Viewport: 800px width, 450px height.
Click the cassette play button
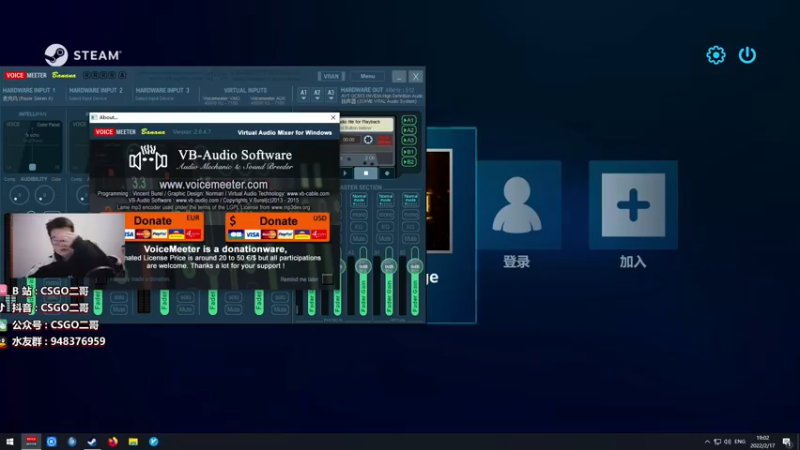[345, 173]
